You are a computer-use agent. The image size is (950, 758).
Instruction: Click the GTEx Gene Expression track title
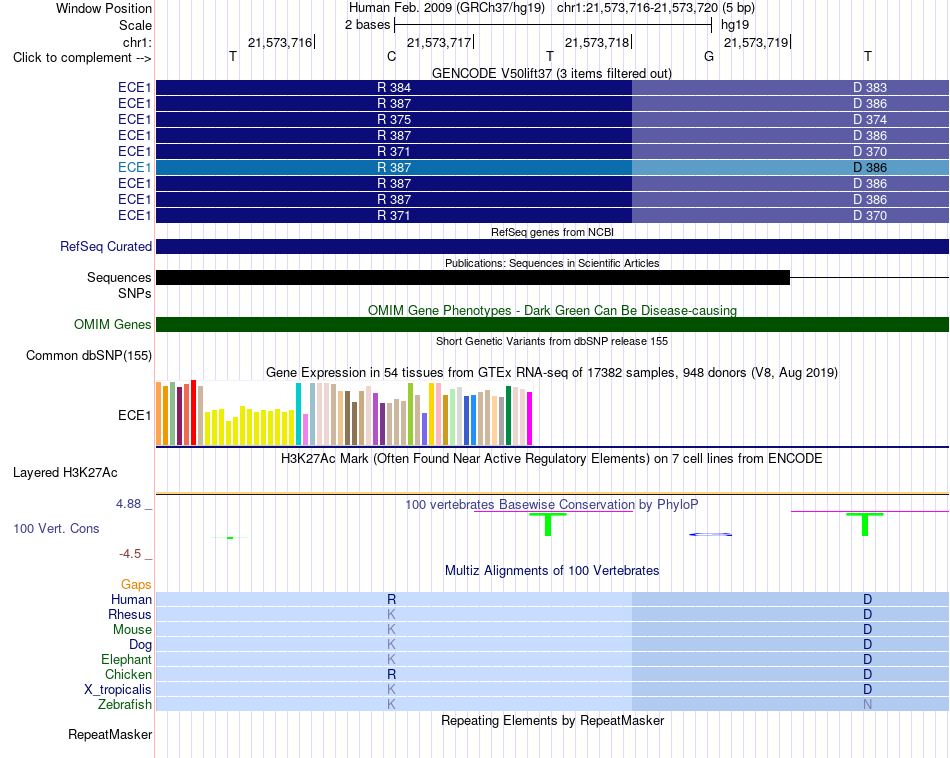click(x=552, y=373)
